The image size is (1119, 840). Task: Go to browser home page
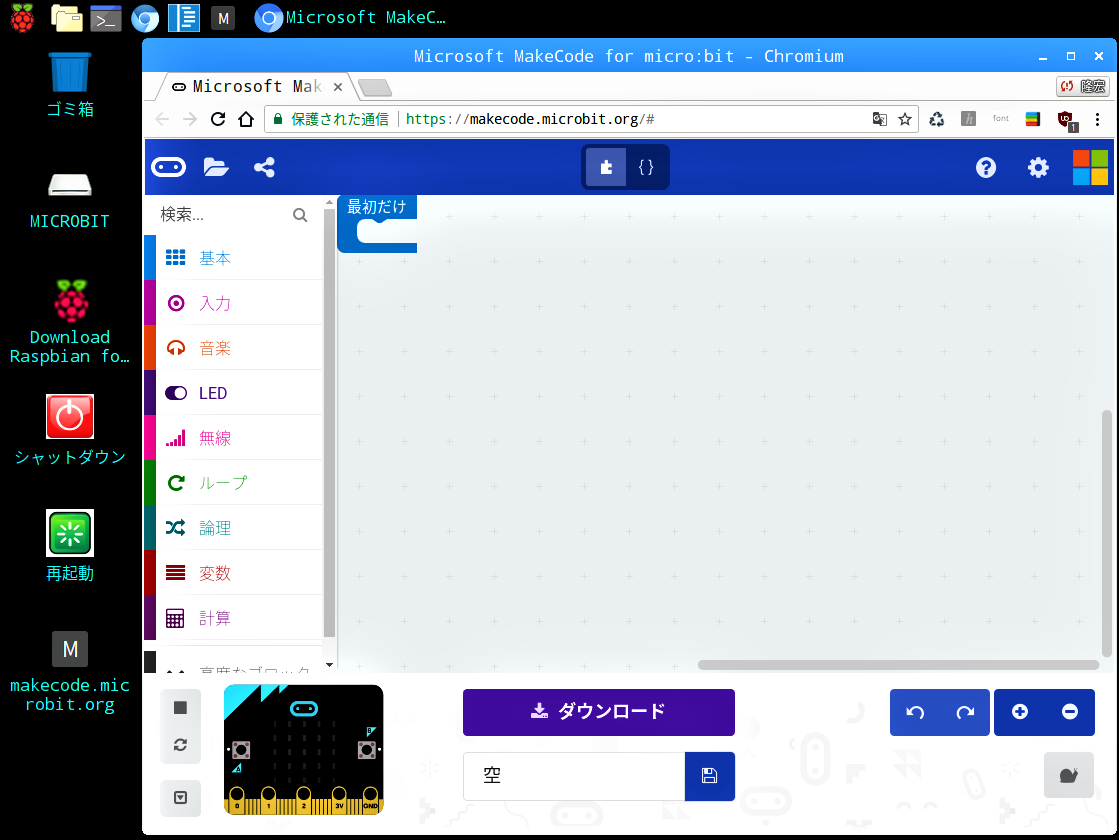(246, 119)
